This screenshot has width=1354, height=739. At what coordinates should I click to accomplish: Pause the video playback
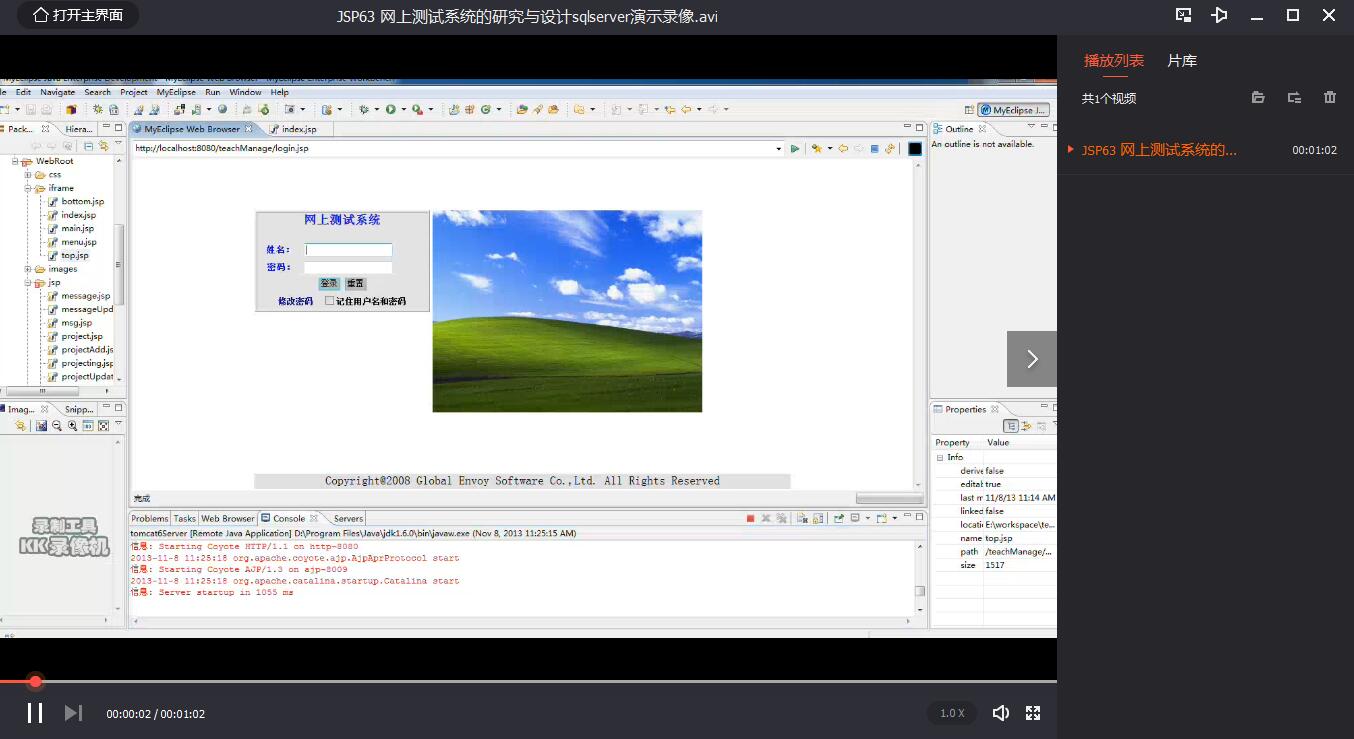pyautogui.click(x=34, y=713)
